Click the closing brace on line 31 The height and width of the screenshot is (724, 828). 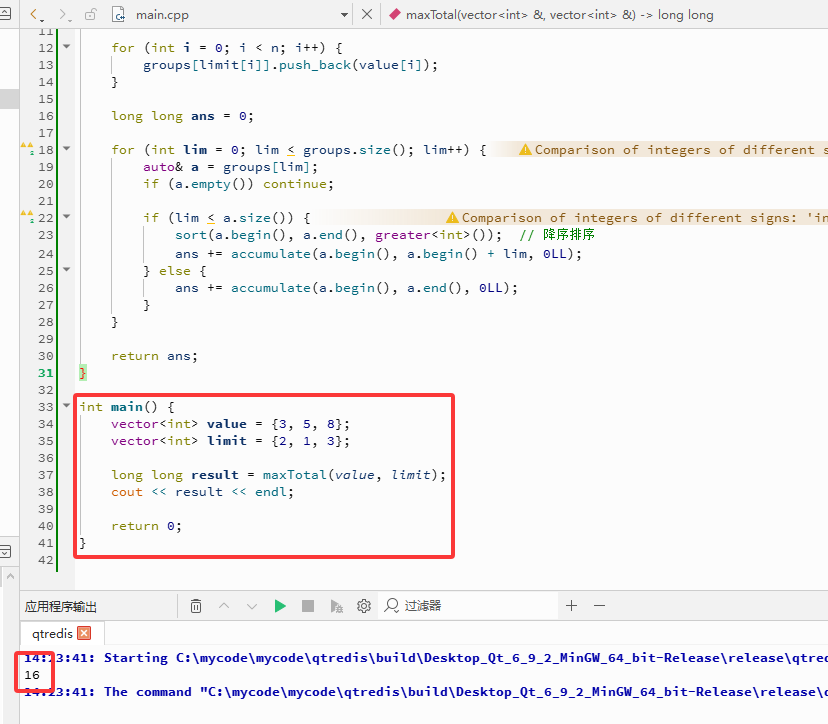[x=82, y=373]
